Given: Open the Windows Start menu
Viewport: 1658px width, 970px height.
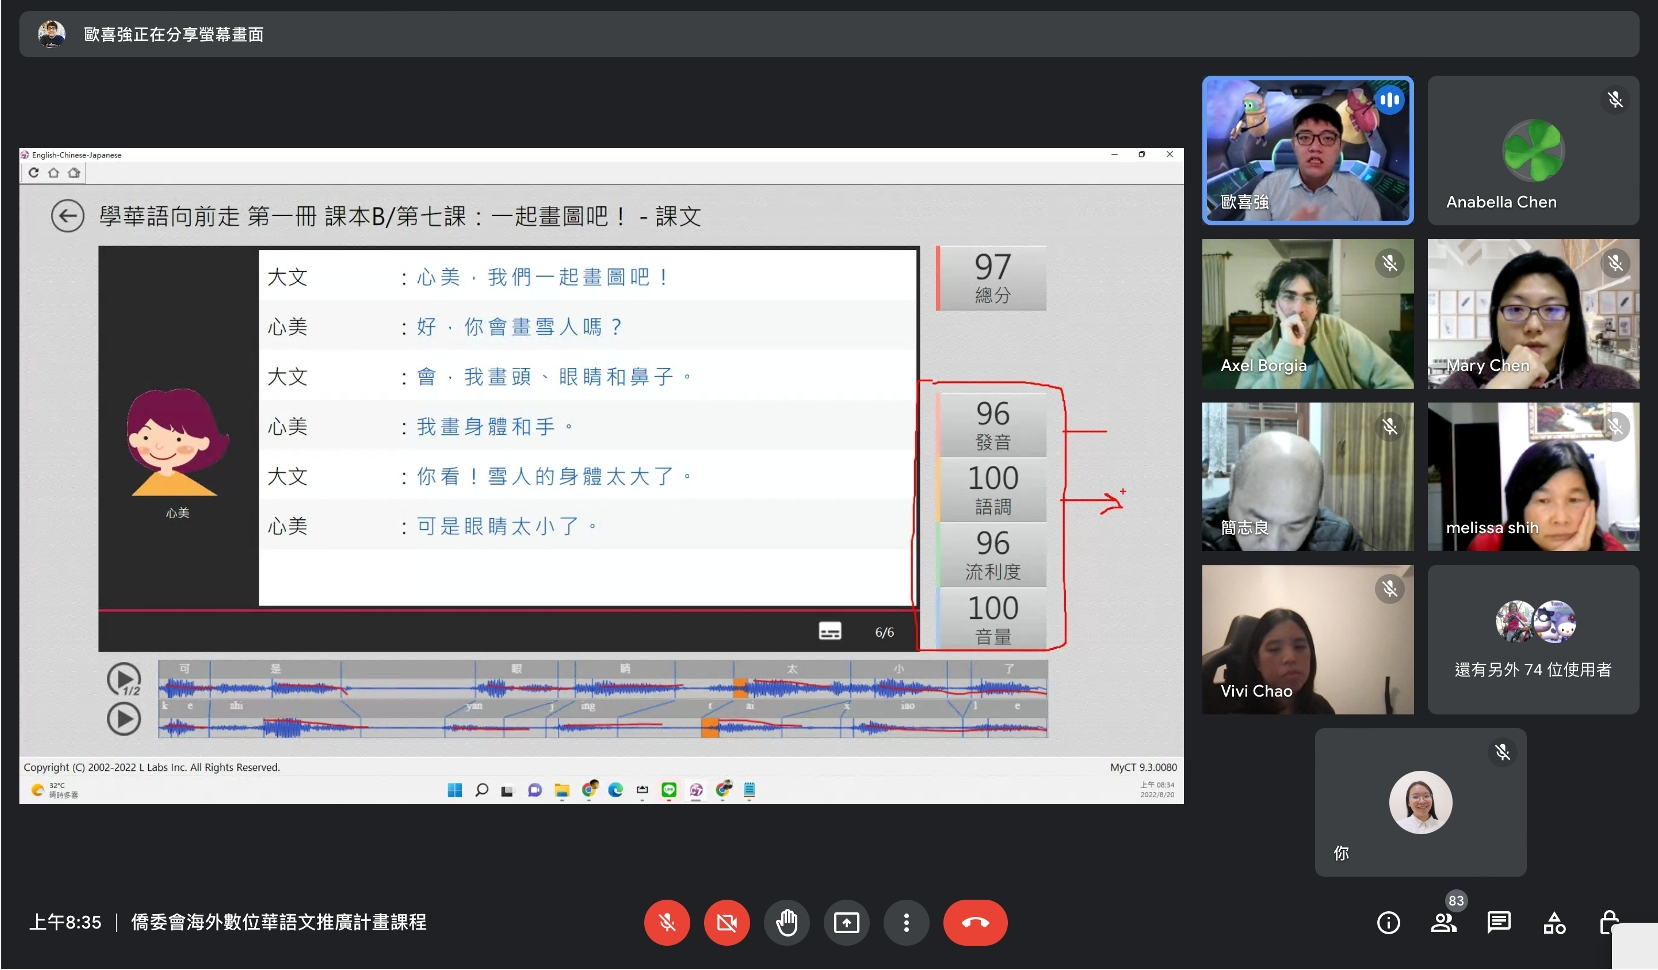Looking at the screenshot, I should pos(455,790).
